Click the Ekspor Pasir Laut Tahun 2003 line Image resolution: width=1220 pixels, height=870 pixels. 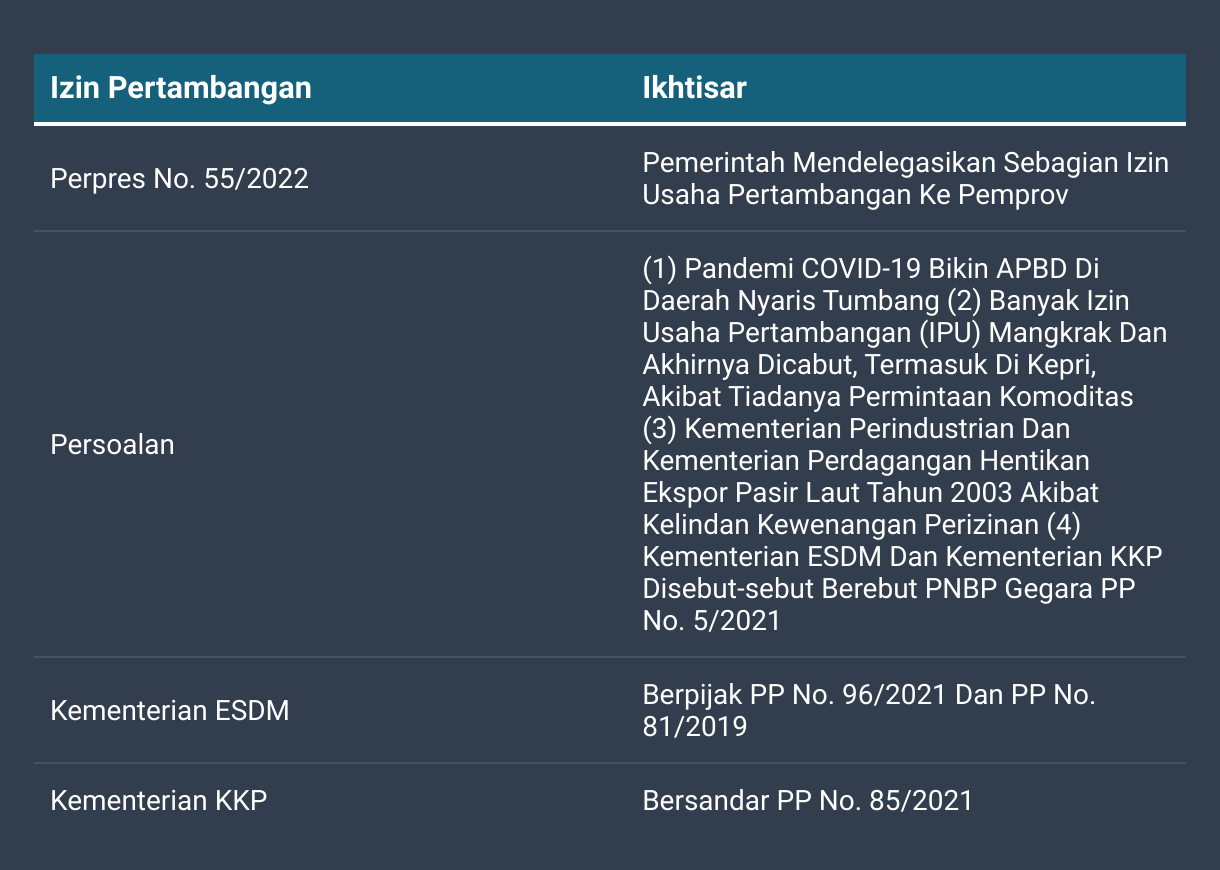871,493
